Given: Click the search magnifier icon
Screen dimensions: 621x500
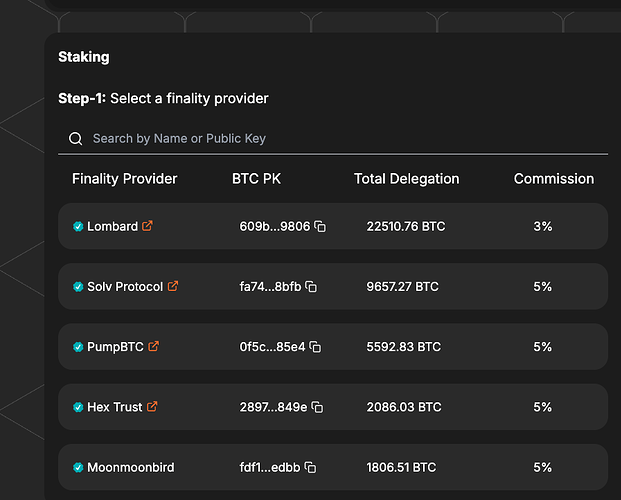Looking at the screenshot, I should pyautogui.click(x=75, y=139).
